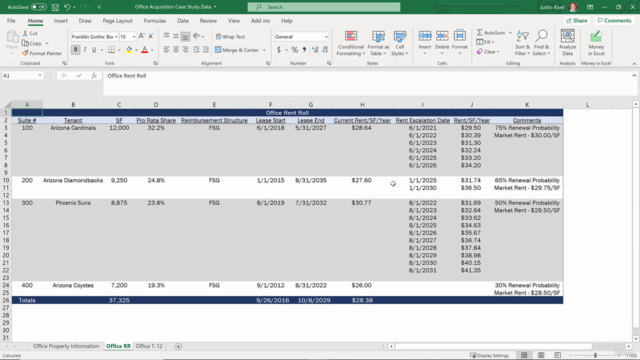Switch to the Data ribbon tab

pos(183,21)
